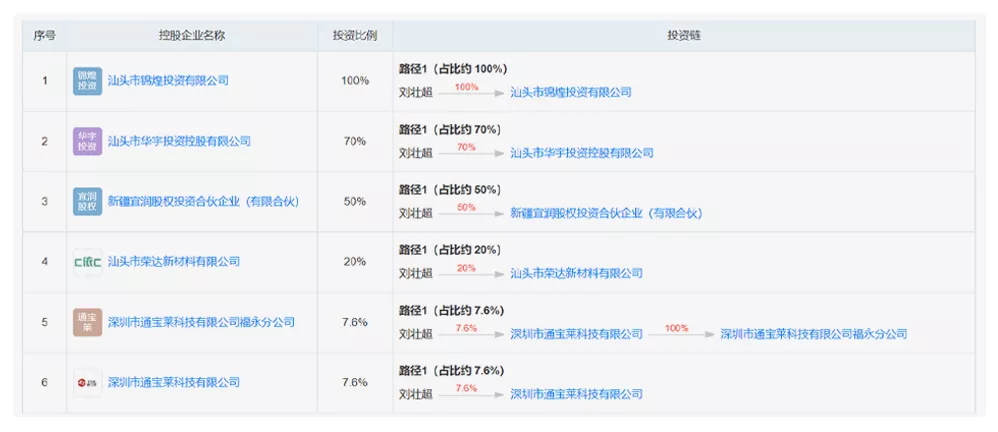998x432 pixels.
Task: Open 深圳市通宝莱科技有限公司福永分公司 in the company name column
Action: tap(201, 322)
